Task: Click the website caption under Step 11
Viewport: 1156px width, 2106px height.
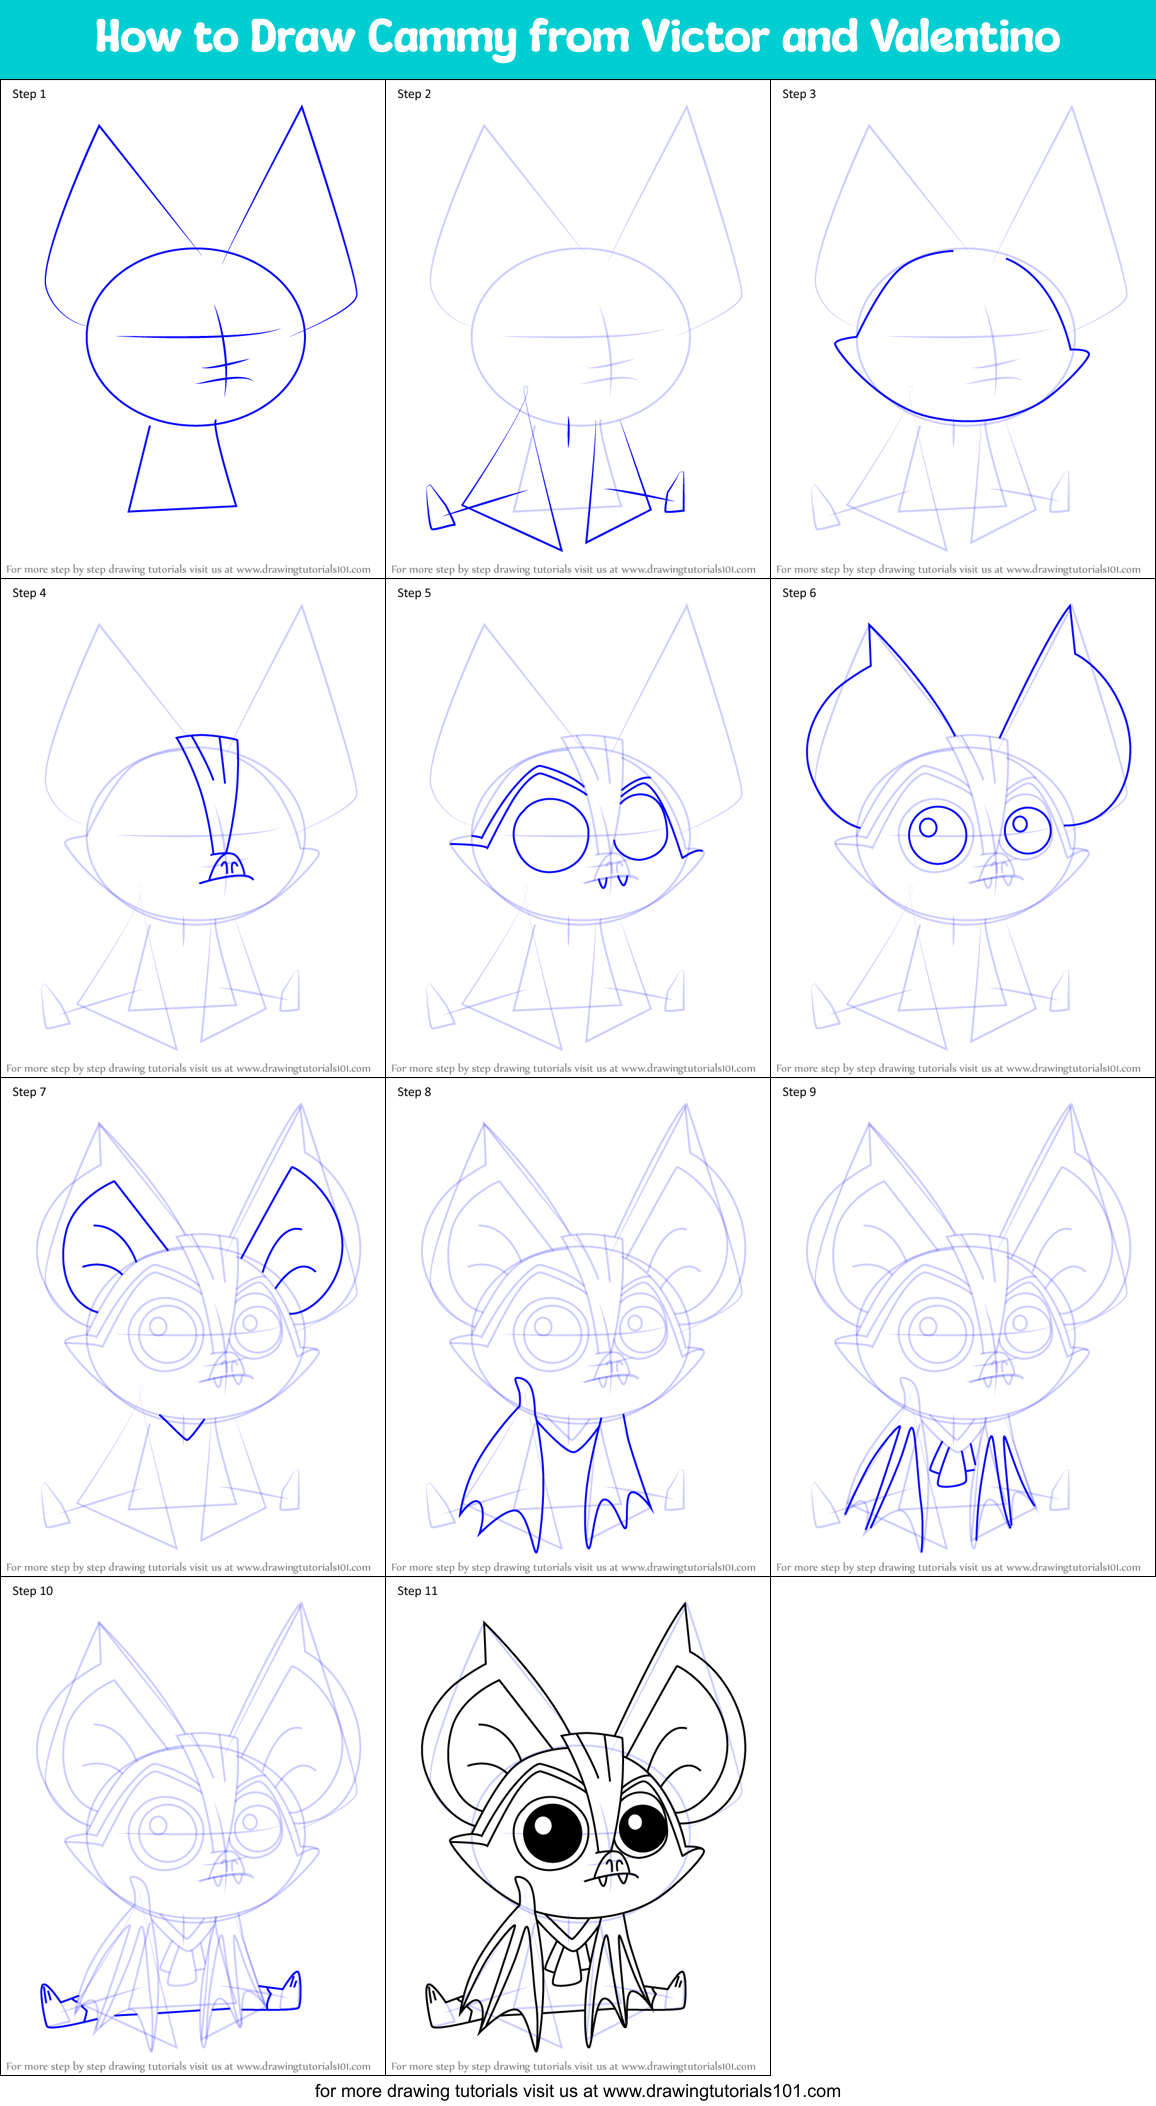Action: tap(573, 2066)
